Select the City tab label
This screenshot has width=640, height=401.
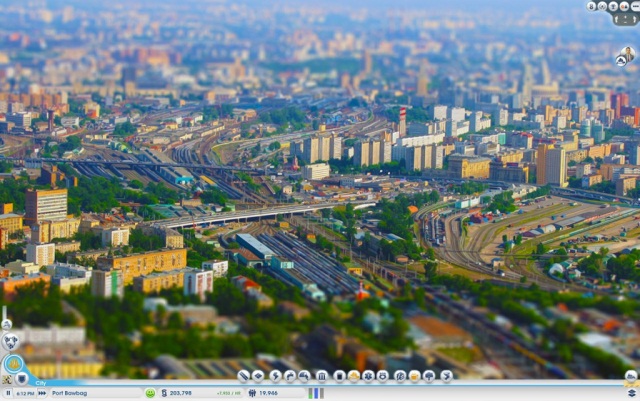coord(41,383)
